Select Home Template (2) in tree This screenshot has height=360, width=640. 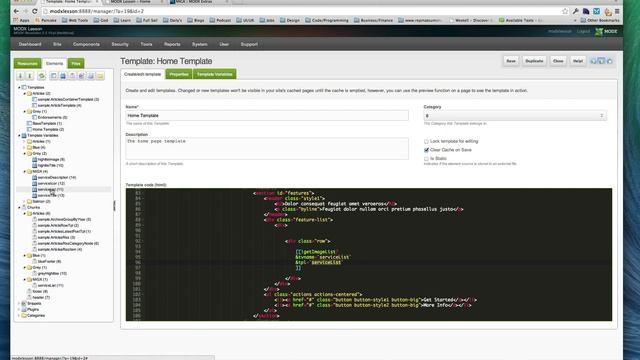pyautogui.click(x=48, y=129)
